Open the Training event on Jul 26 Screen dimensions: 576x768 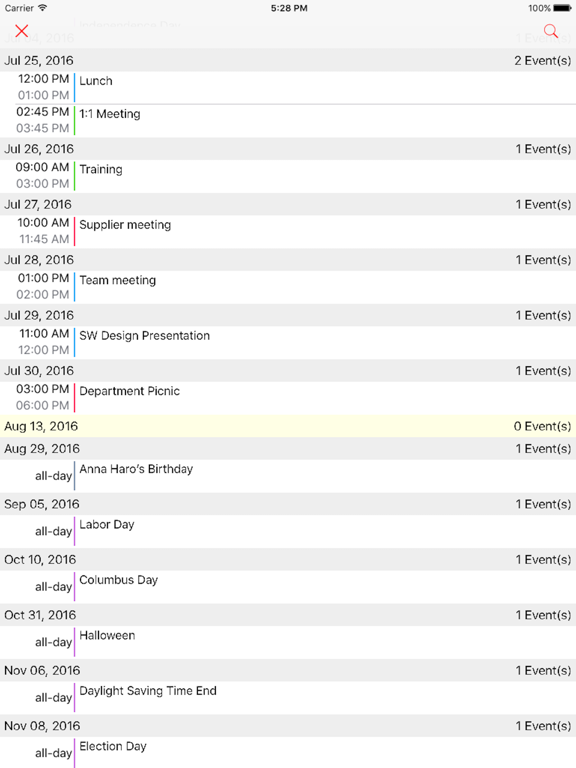(x=288, y=176)
